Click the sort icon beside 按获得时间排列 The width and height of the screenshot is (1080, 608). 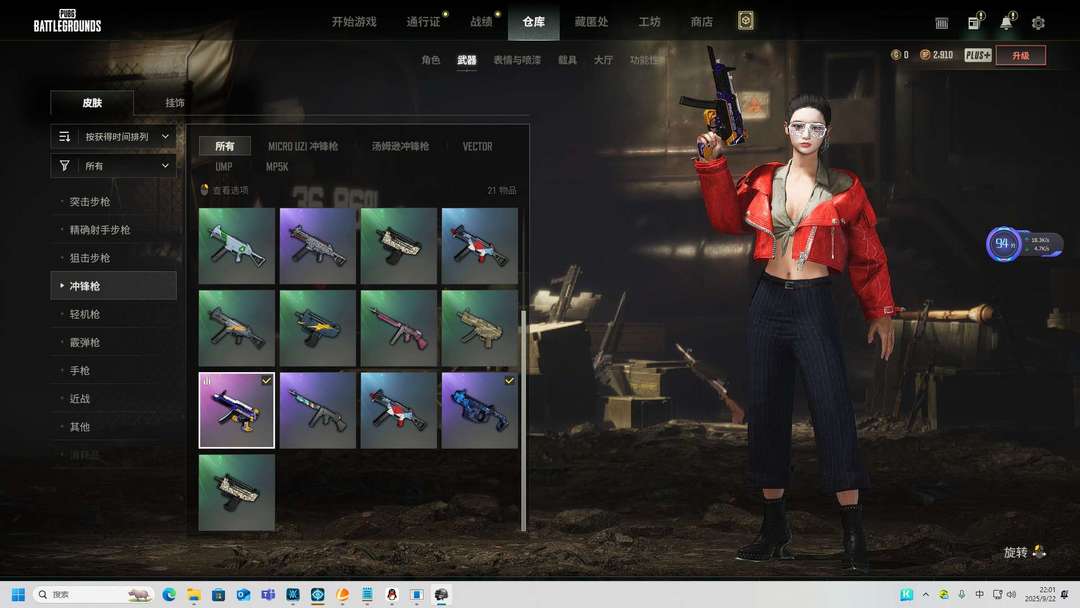coord(65,136)
